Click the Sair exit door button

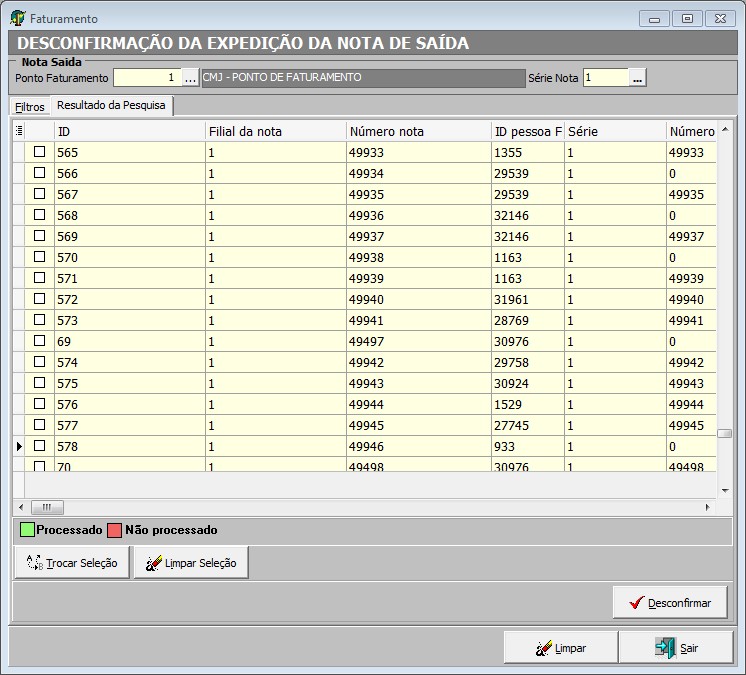click(677, 648)
